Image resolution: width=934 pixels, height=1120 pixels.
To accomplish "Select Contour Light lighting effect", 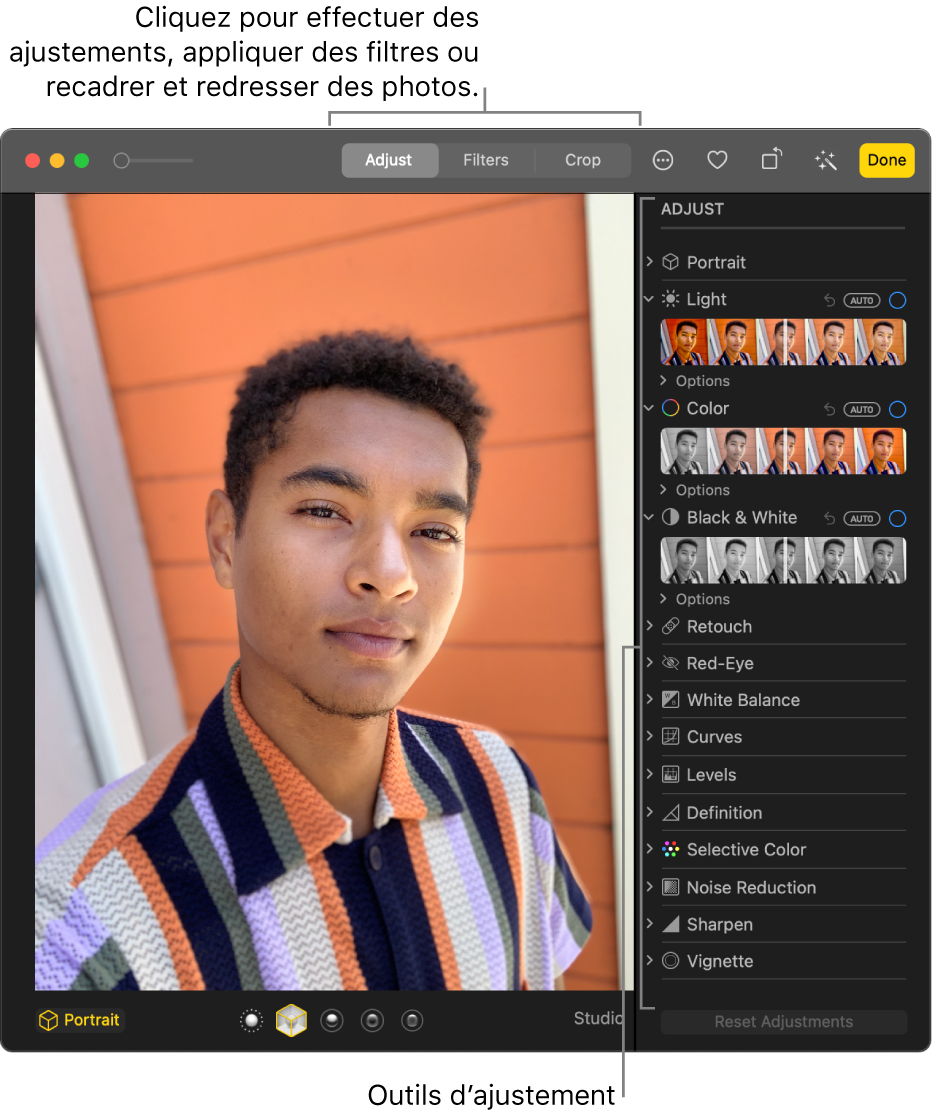I will tap(332, 1021).
